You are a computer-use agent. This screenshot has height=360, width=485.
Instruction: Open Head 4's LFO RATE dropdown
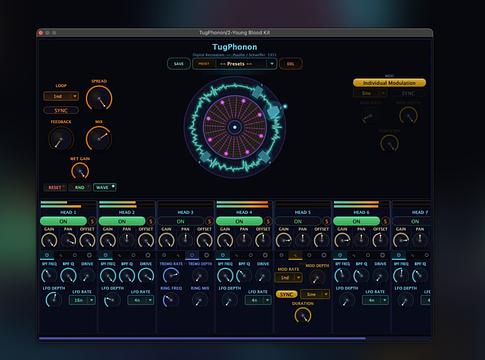point(258,300)
